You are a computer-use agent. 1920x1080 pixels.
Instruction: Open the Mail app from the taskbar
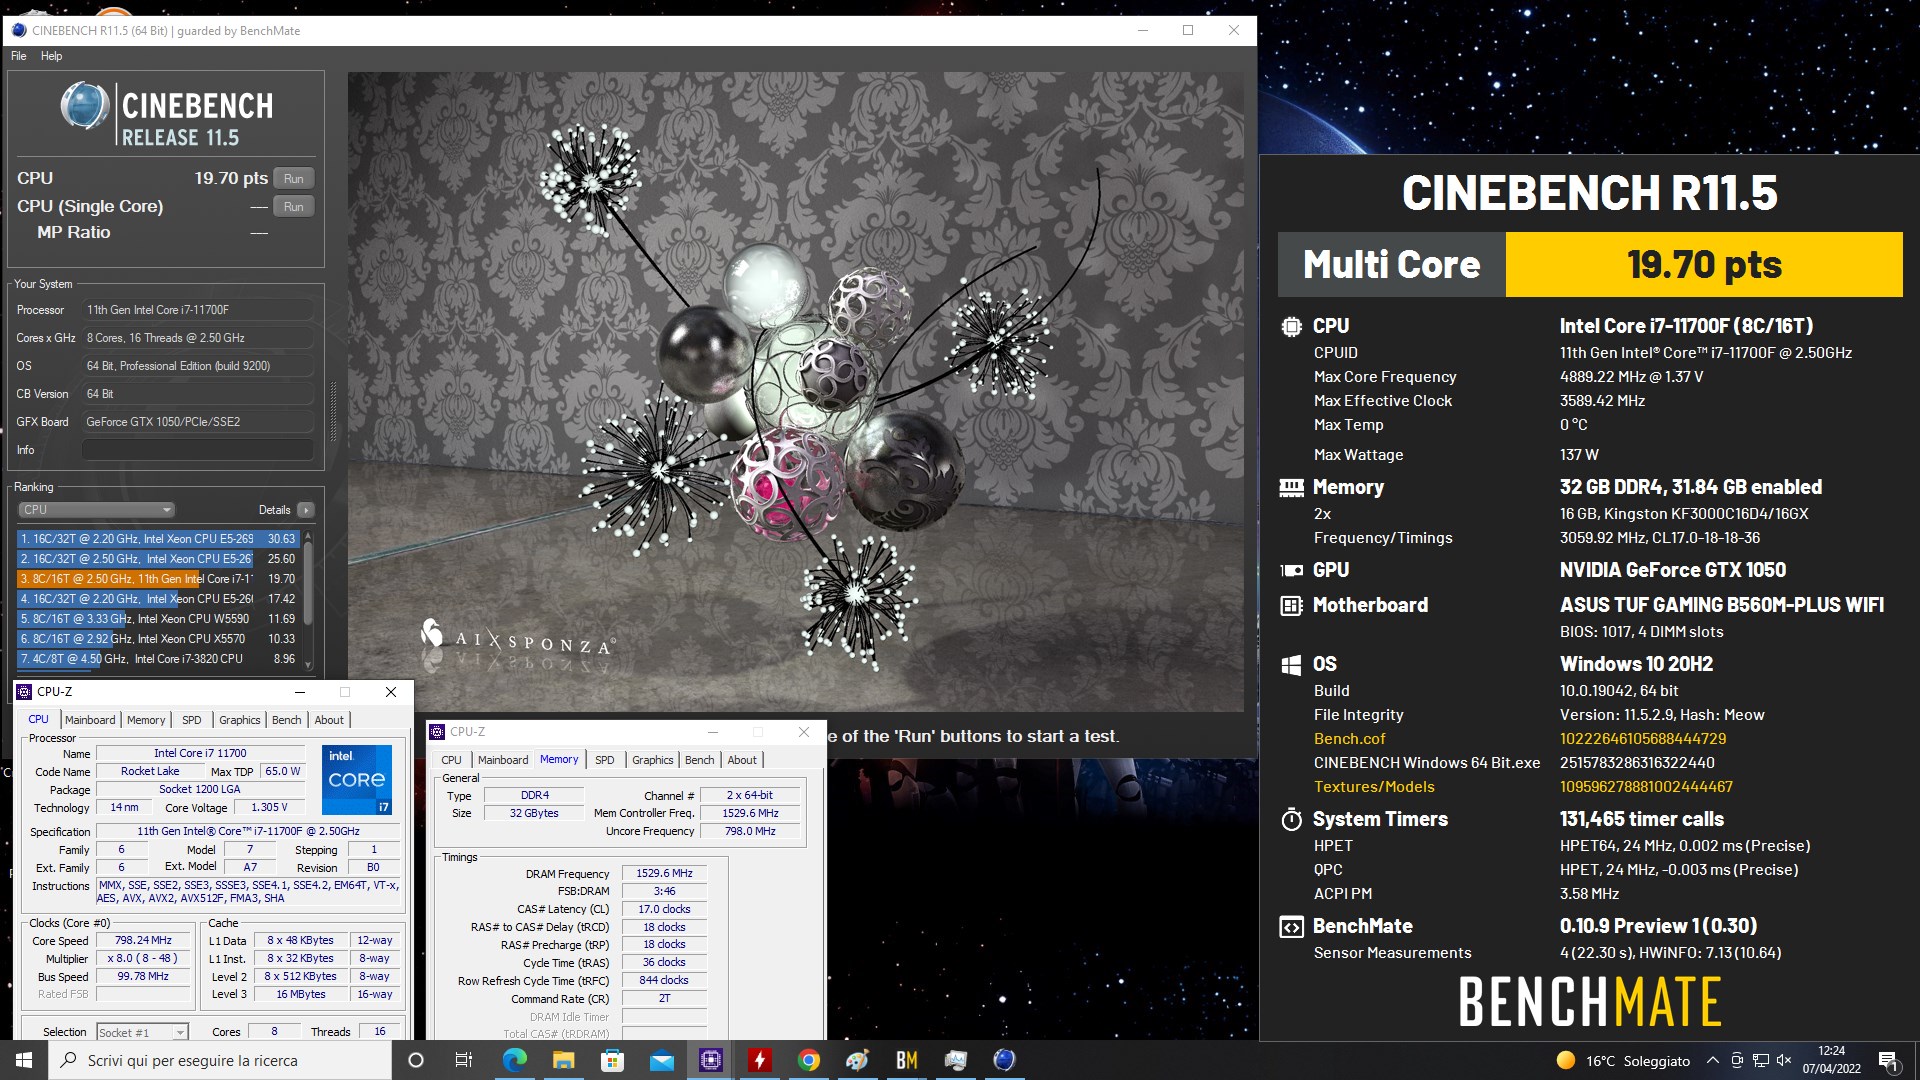[661, 1060]
